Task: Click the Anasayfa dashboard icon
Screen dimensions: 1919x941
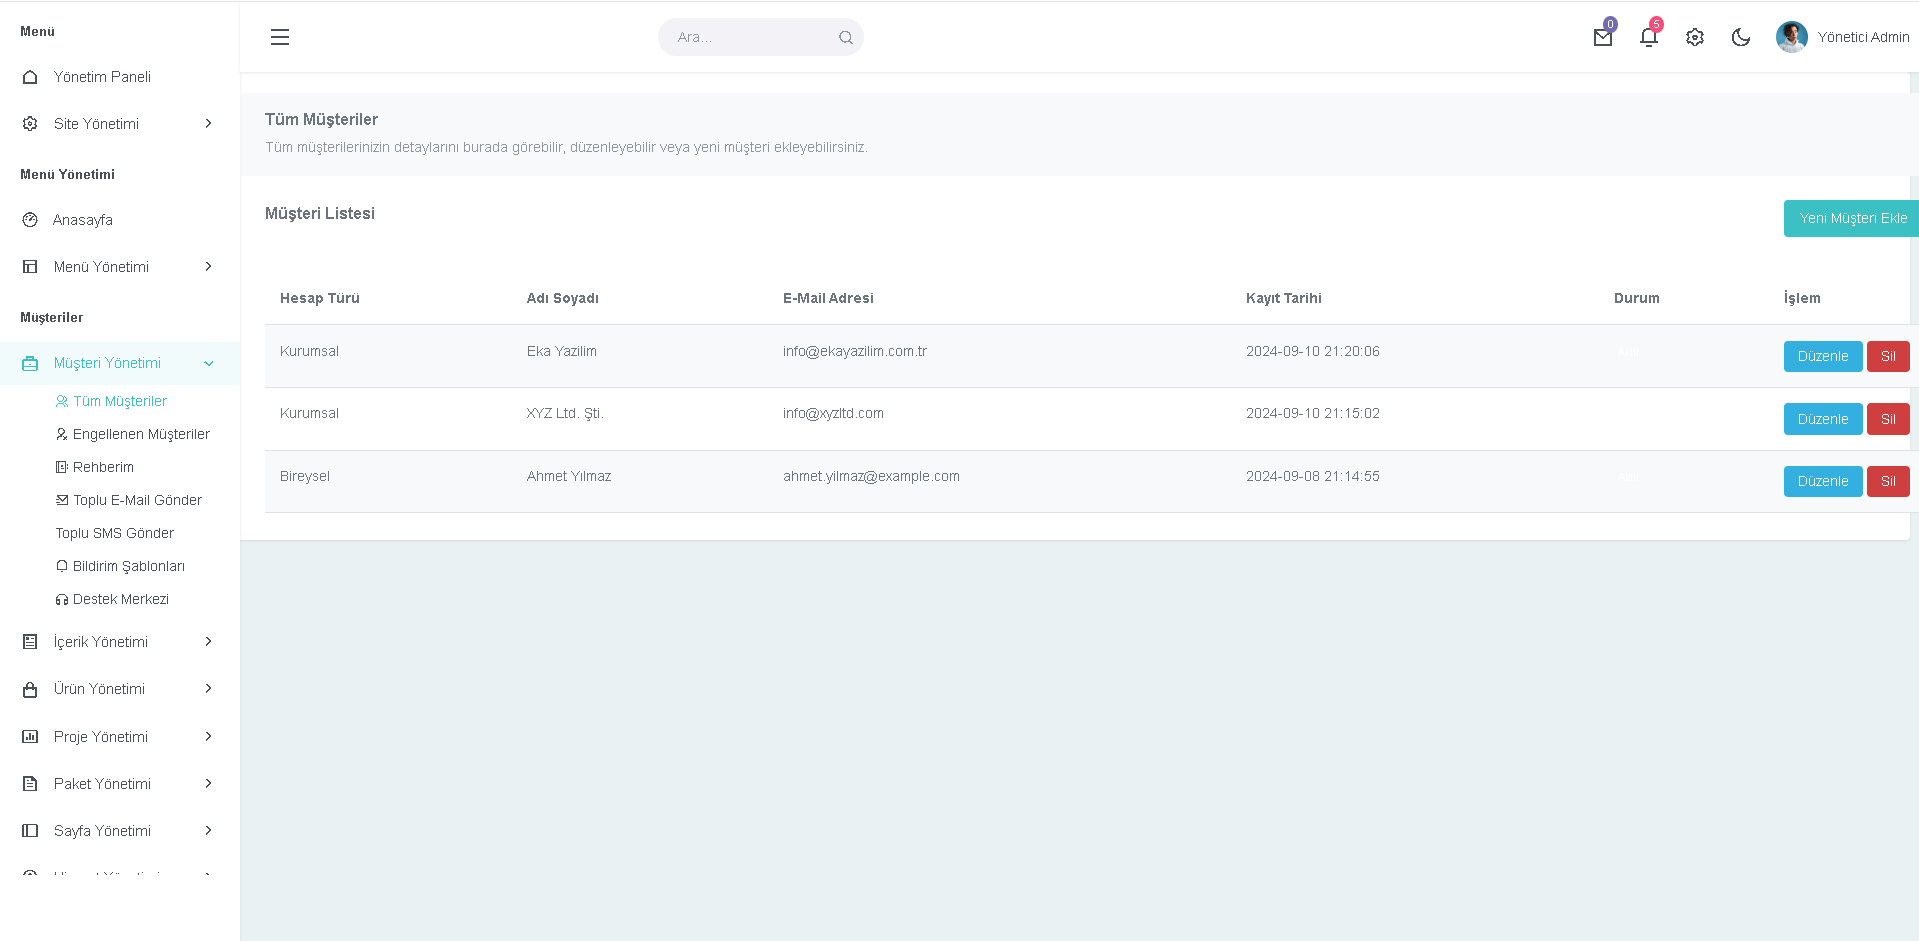Action: (x=30, y=220)
